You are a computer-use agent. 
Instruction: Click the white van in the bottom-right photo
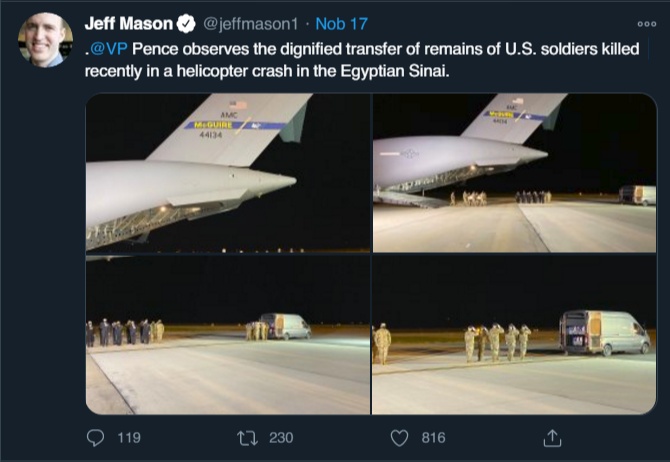coord(605,332)
